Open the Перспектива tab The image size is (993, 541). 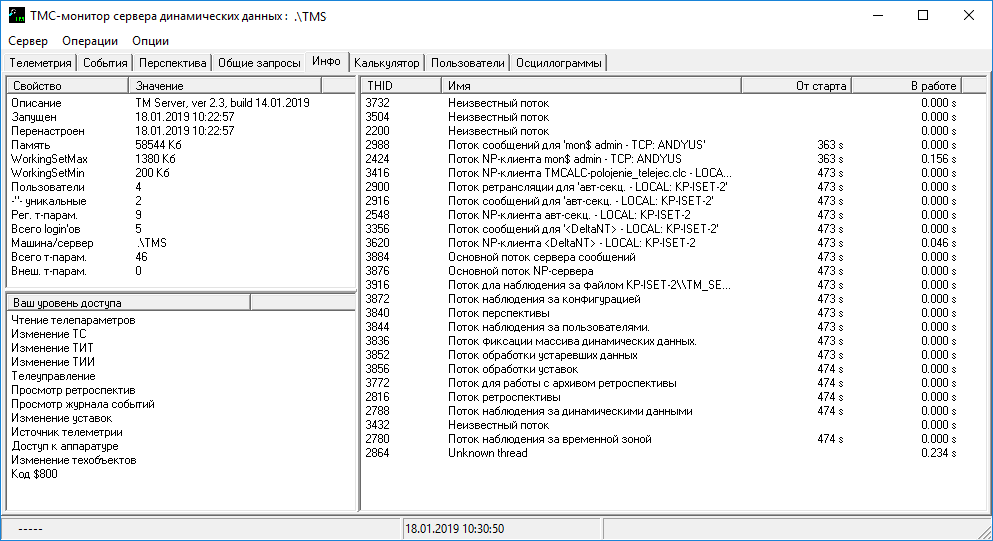(172, 63)
